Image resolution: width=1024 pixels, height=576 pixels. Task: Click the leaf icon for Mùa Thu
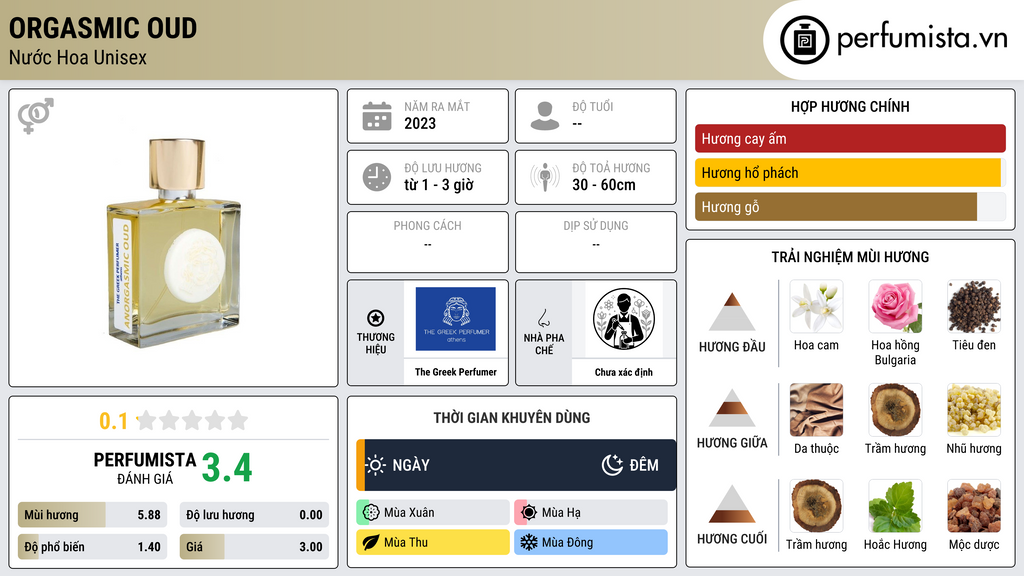(370, 542)
